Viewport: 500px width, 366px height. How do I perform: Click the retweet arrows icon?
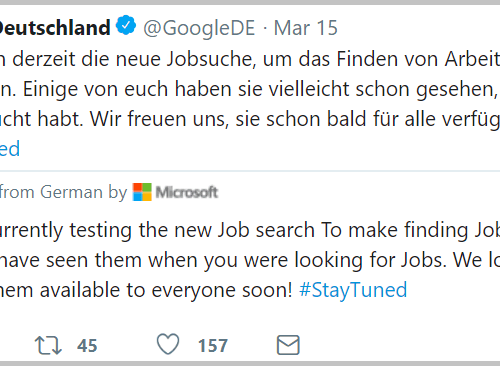coord(48,345)
